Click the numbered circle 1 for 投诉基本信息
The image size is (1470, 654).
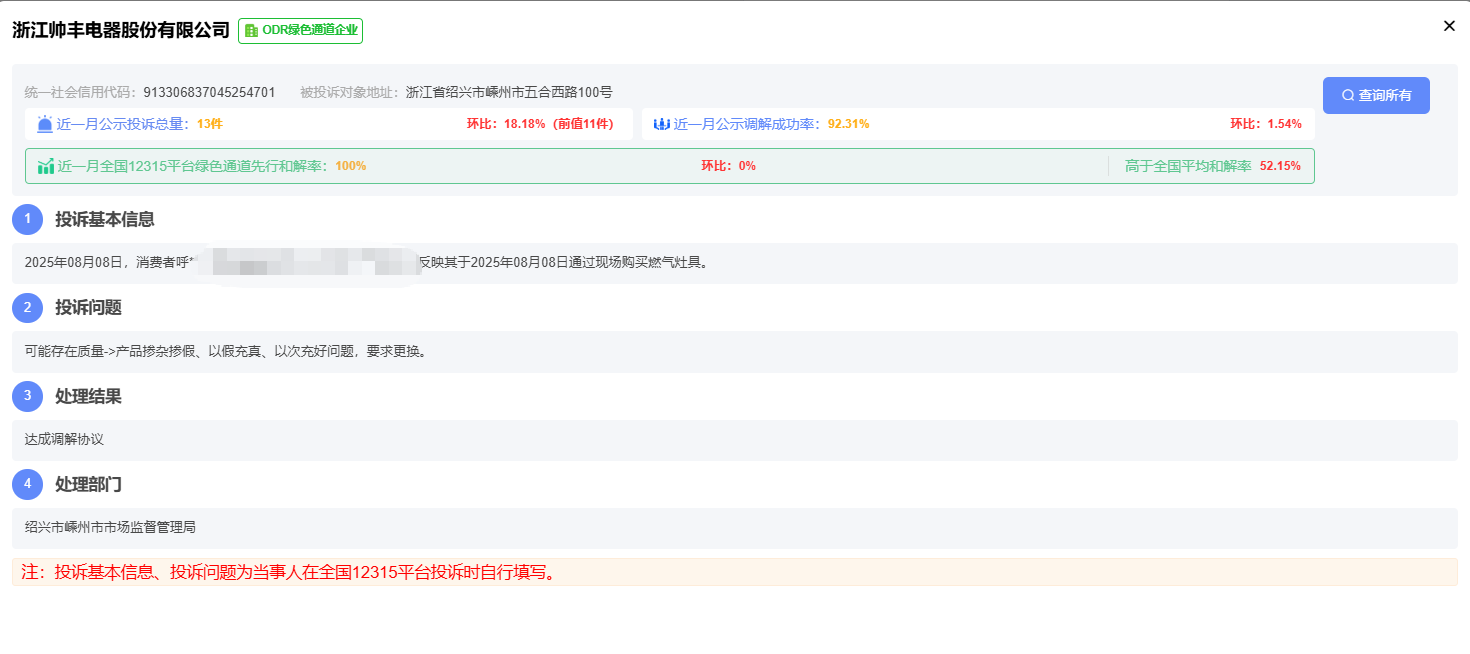click(28, 219)
